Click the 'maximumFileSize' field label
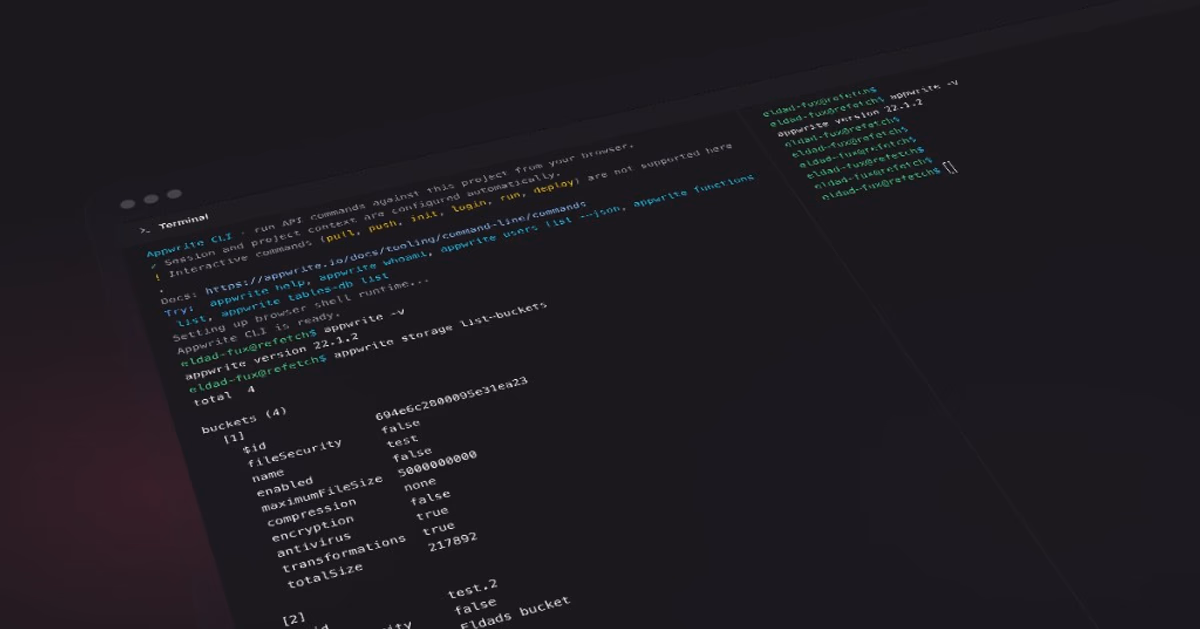Image resolution: width=1200 pixels, height=629 pixels. (x=322, y=492)
